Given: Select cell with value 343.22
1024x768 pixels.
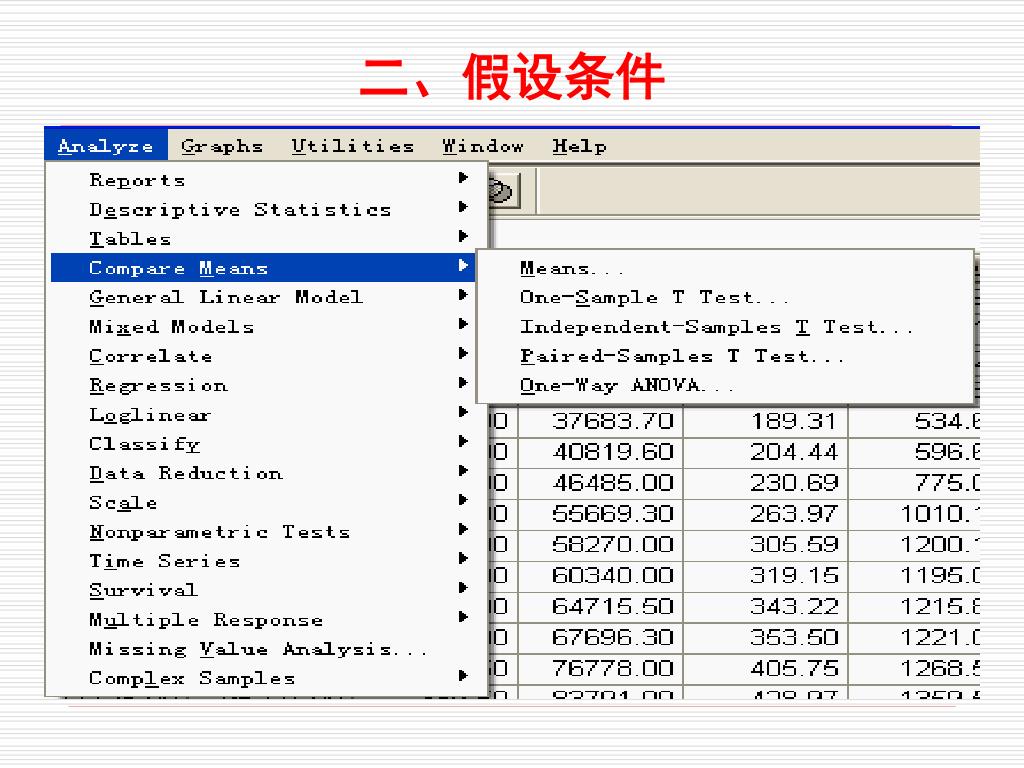Looking at the screenshot, I should [765, 606].
